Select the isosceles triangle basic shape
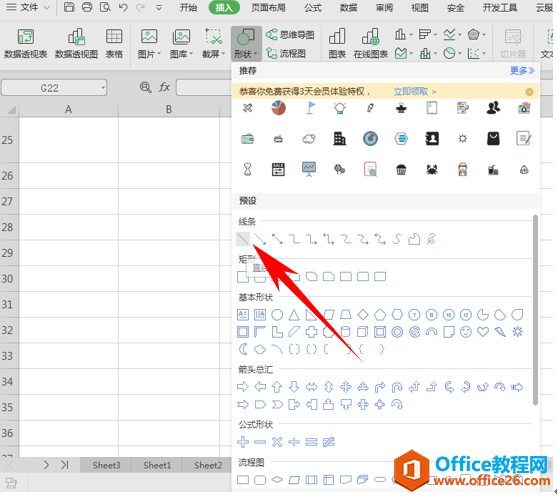 click(x=294, y=315)
